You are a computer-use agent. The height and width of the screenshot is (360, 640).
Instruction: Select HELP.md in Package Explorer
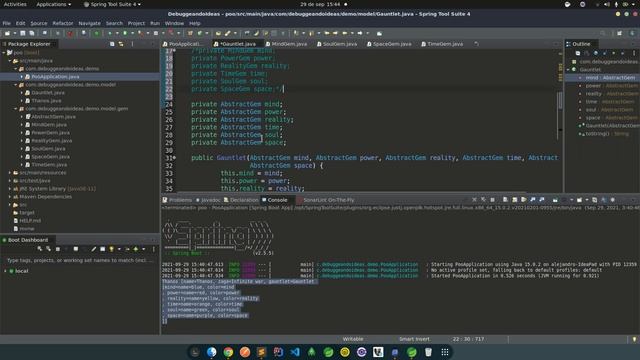[x=29, y=221]
